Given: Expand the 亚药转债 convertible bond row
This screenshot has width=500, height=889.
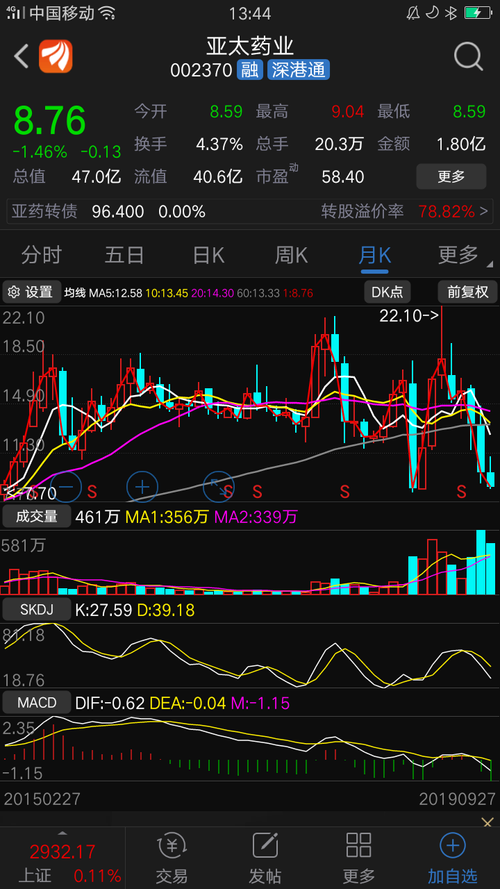Looking at the screenshot, I should 250,211.
